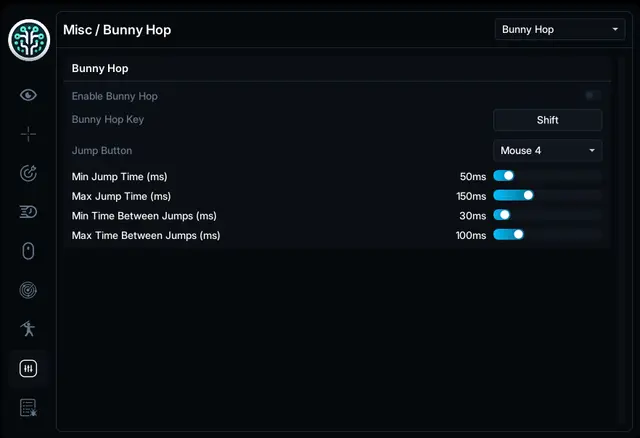The height and width of the screenshot is (438, 640).
Task: Click the Max Time Between Jumps slider
Action: (547, 235)
